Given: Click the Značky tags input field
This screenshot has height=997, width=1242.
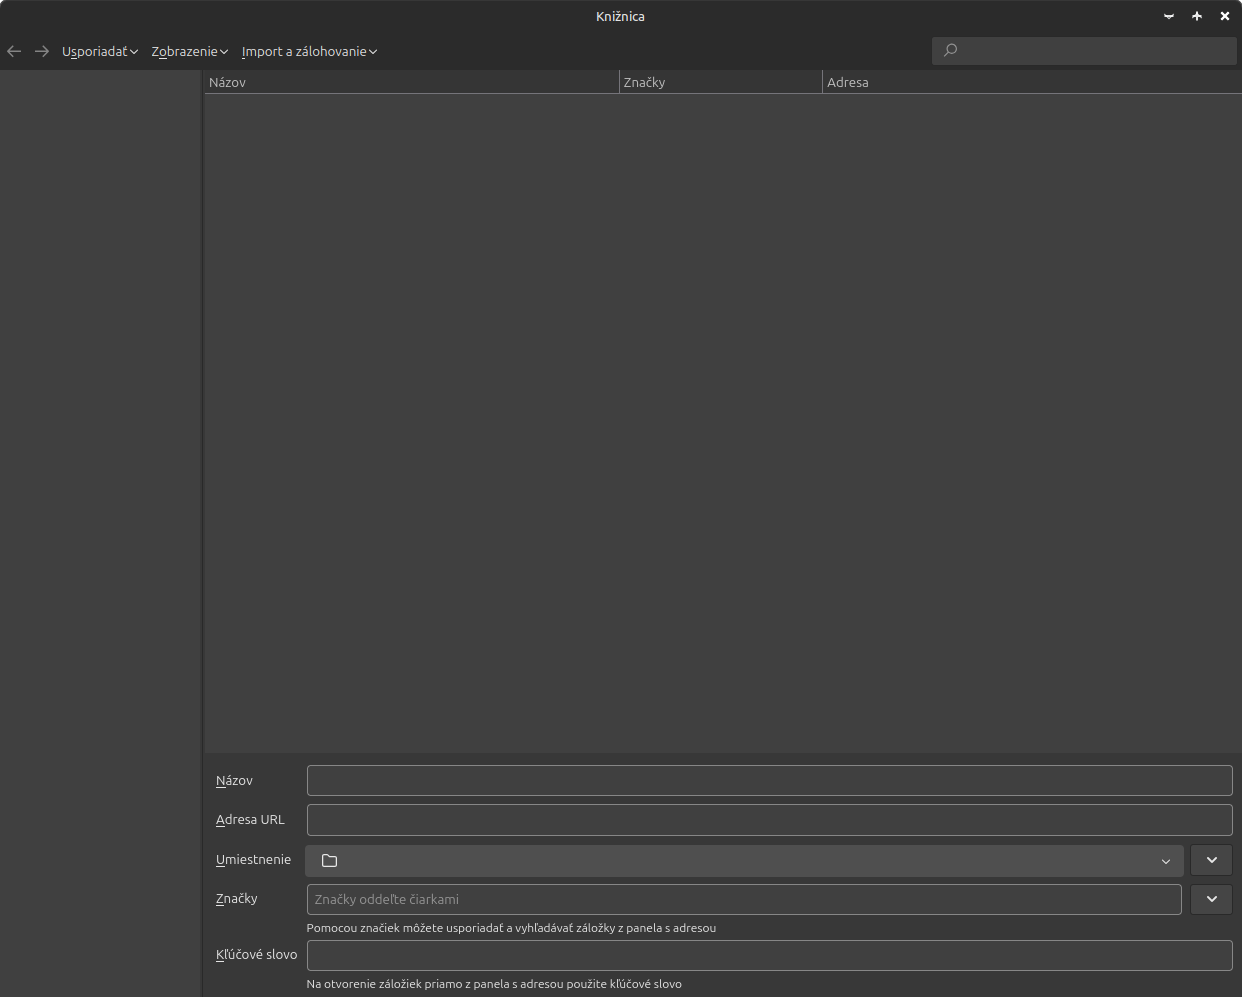Looking at the screenshot, I should click(x=744, y=899).
